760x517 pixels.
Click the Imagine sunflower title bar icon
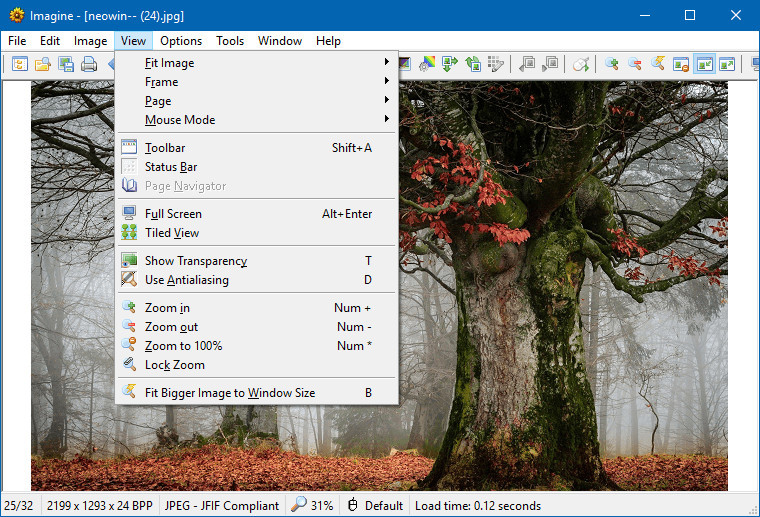pyautogui.click(x=16, y=16)
